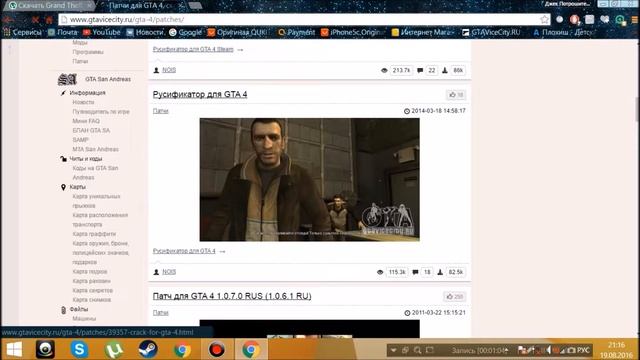Open author NOIS under Русификатор GTA 4 image
640x360 pixels.
pos(169,272)
